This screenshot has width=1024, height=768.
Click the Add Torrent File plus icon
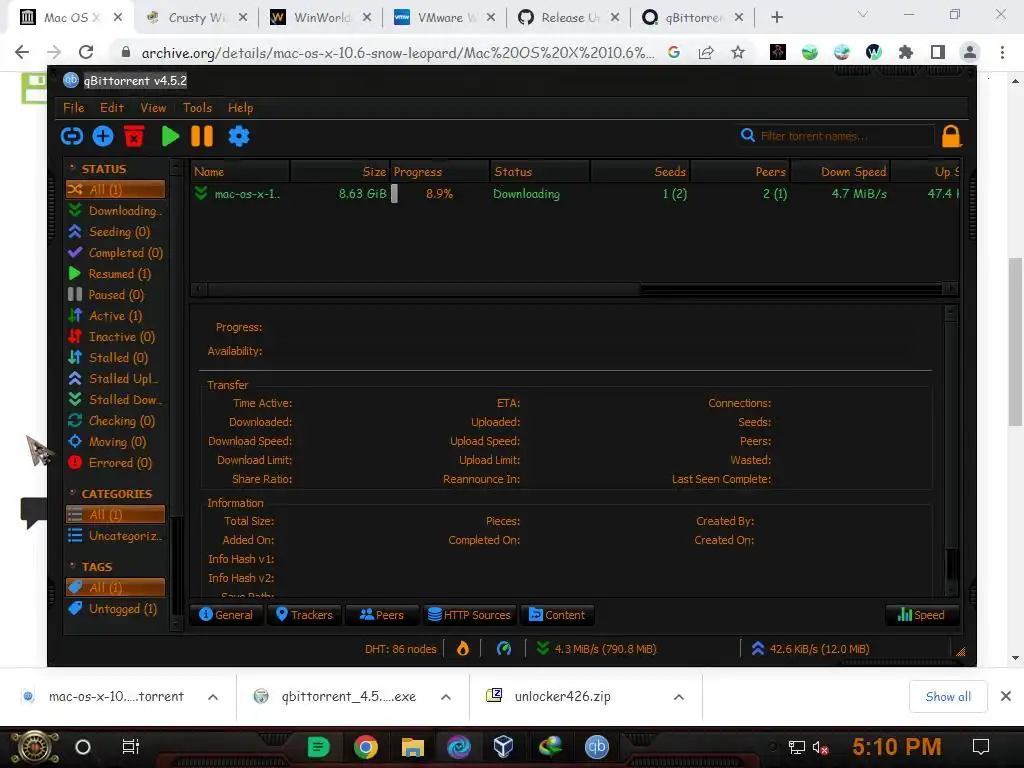103,136
